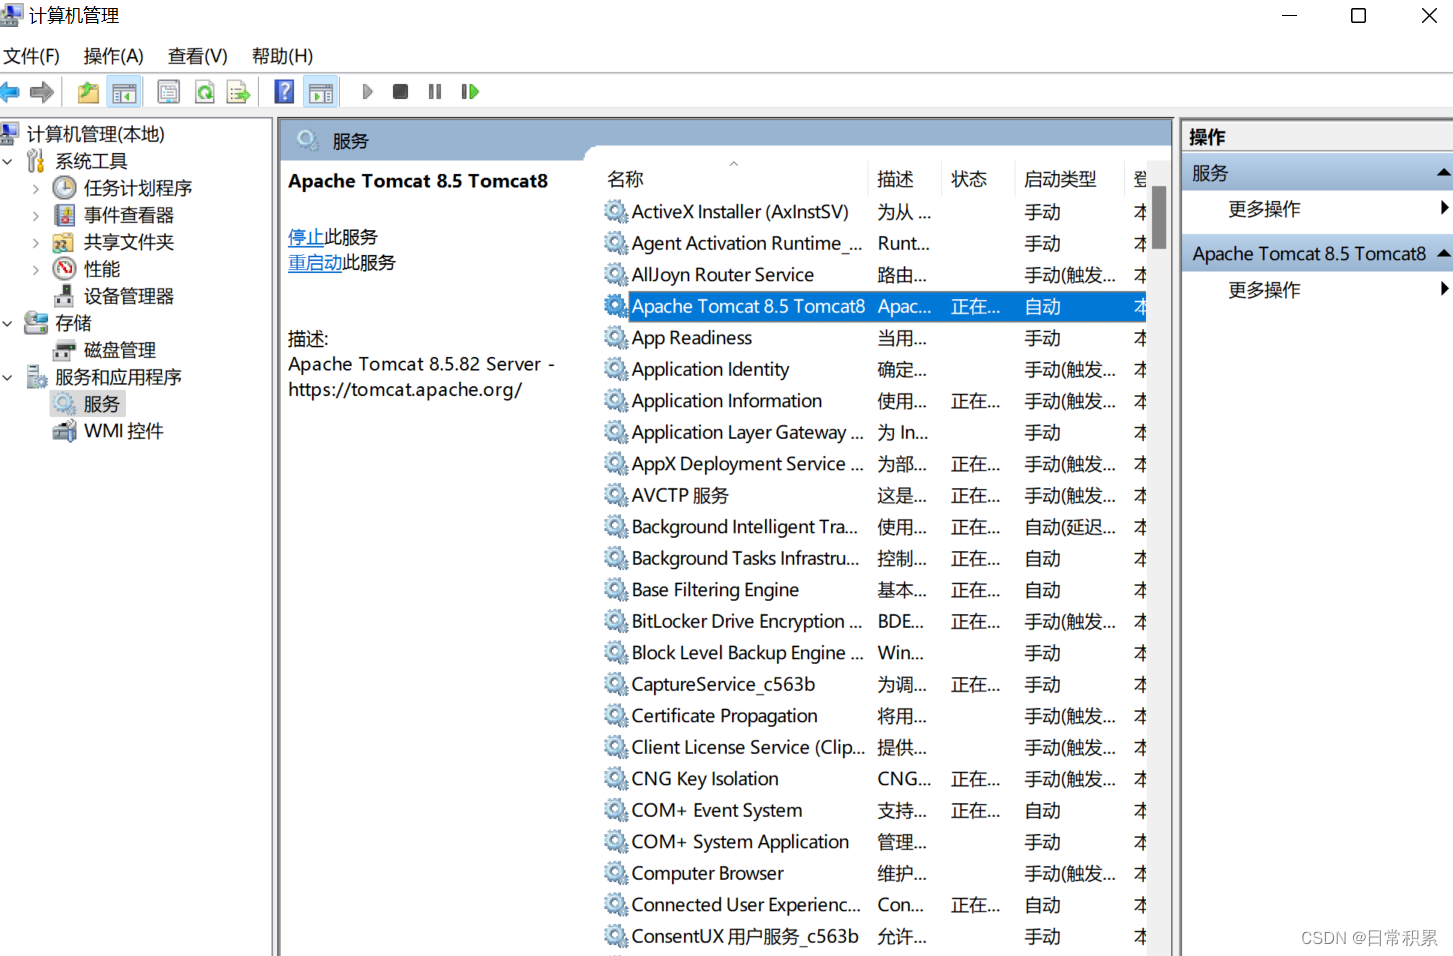Open 更多操作 submenu under 服务

tap(1316, 209)
